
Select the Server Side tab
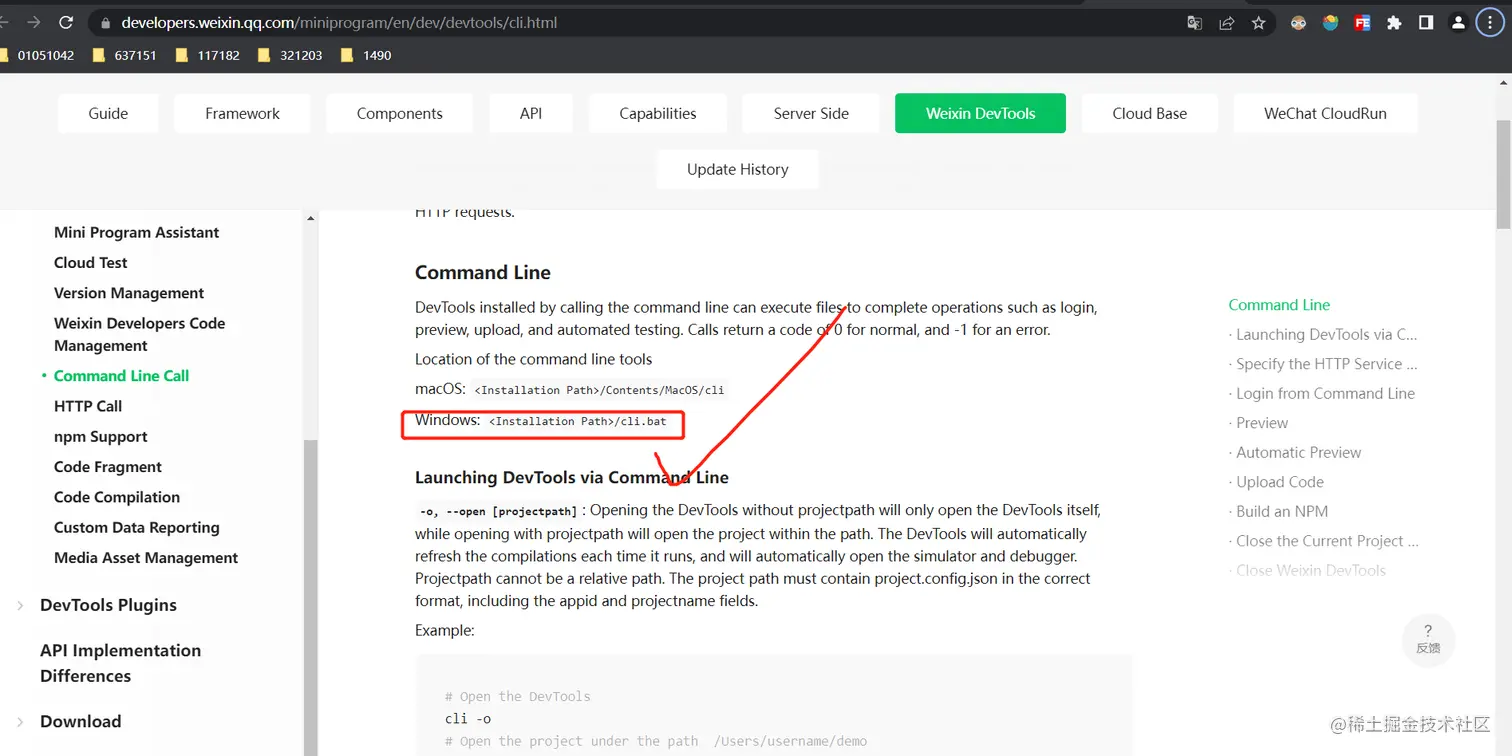tap(811, 113)
